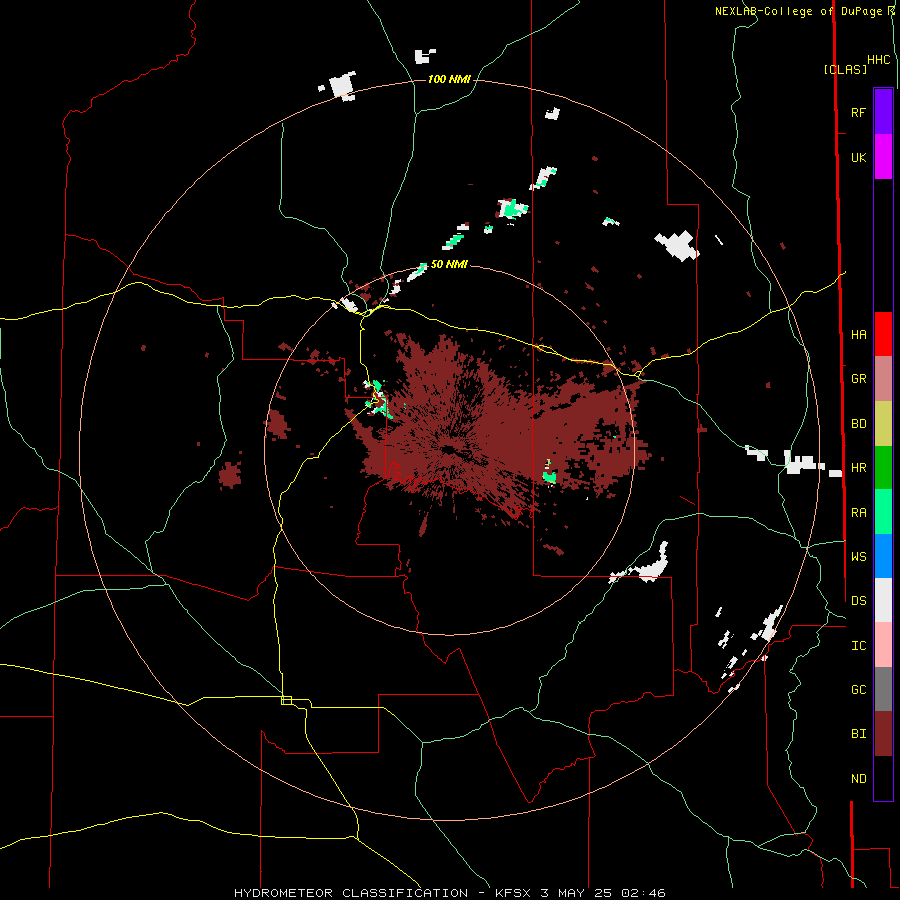Click the "UK" legend label
Image resolution: width=900 pixels, height=900 pixels.
coord(858,157)
